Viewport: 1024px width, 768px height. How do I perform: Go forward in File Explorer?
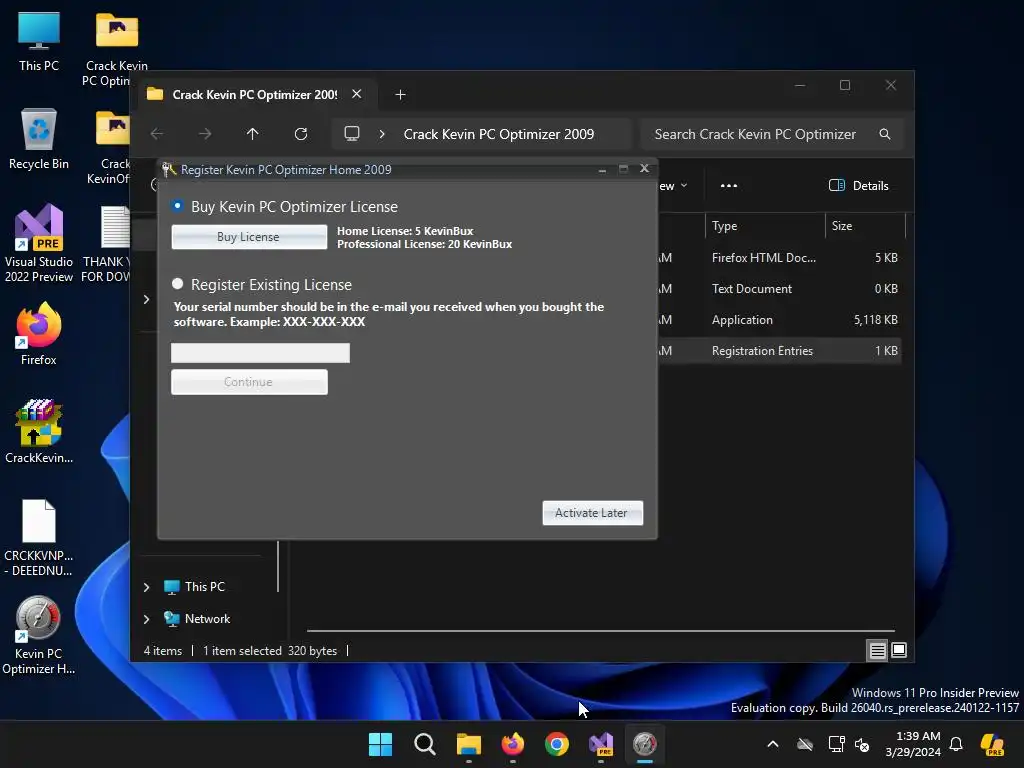(205, 134)
